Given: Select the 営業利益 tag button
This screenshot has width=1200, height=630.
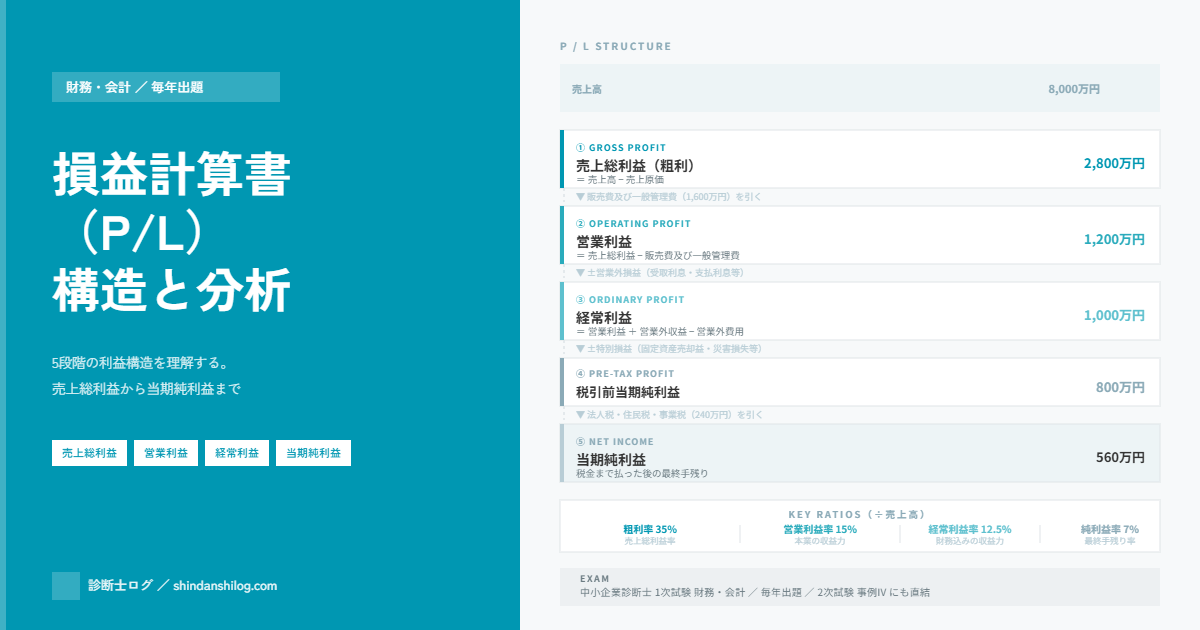Looking at the screenshot, I should click(166, 453).
